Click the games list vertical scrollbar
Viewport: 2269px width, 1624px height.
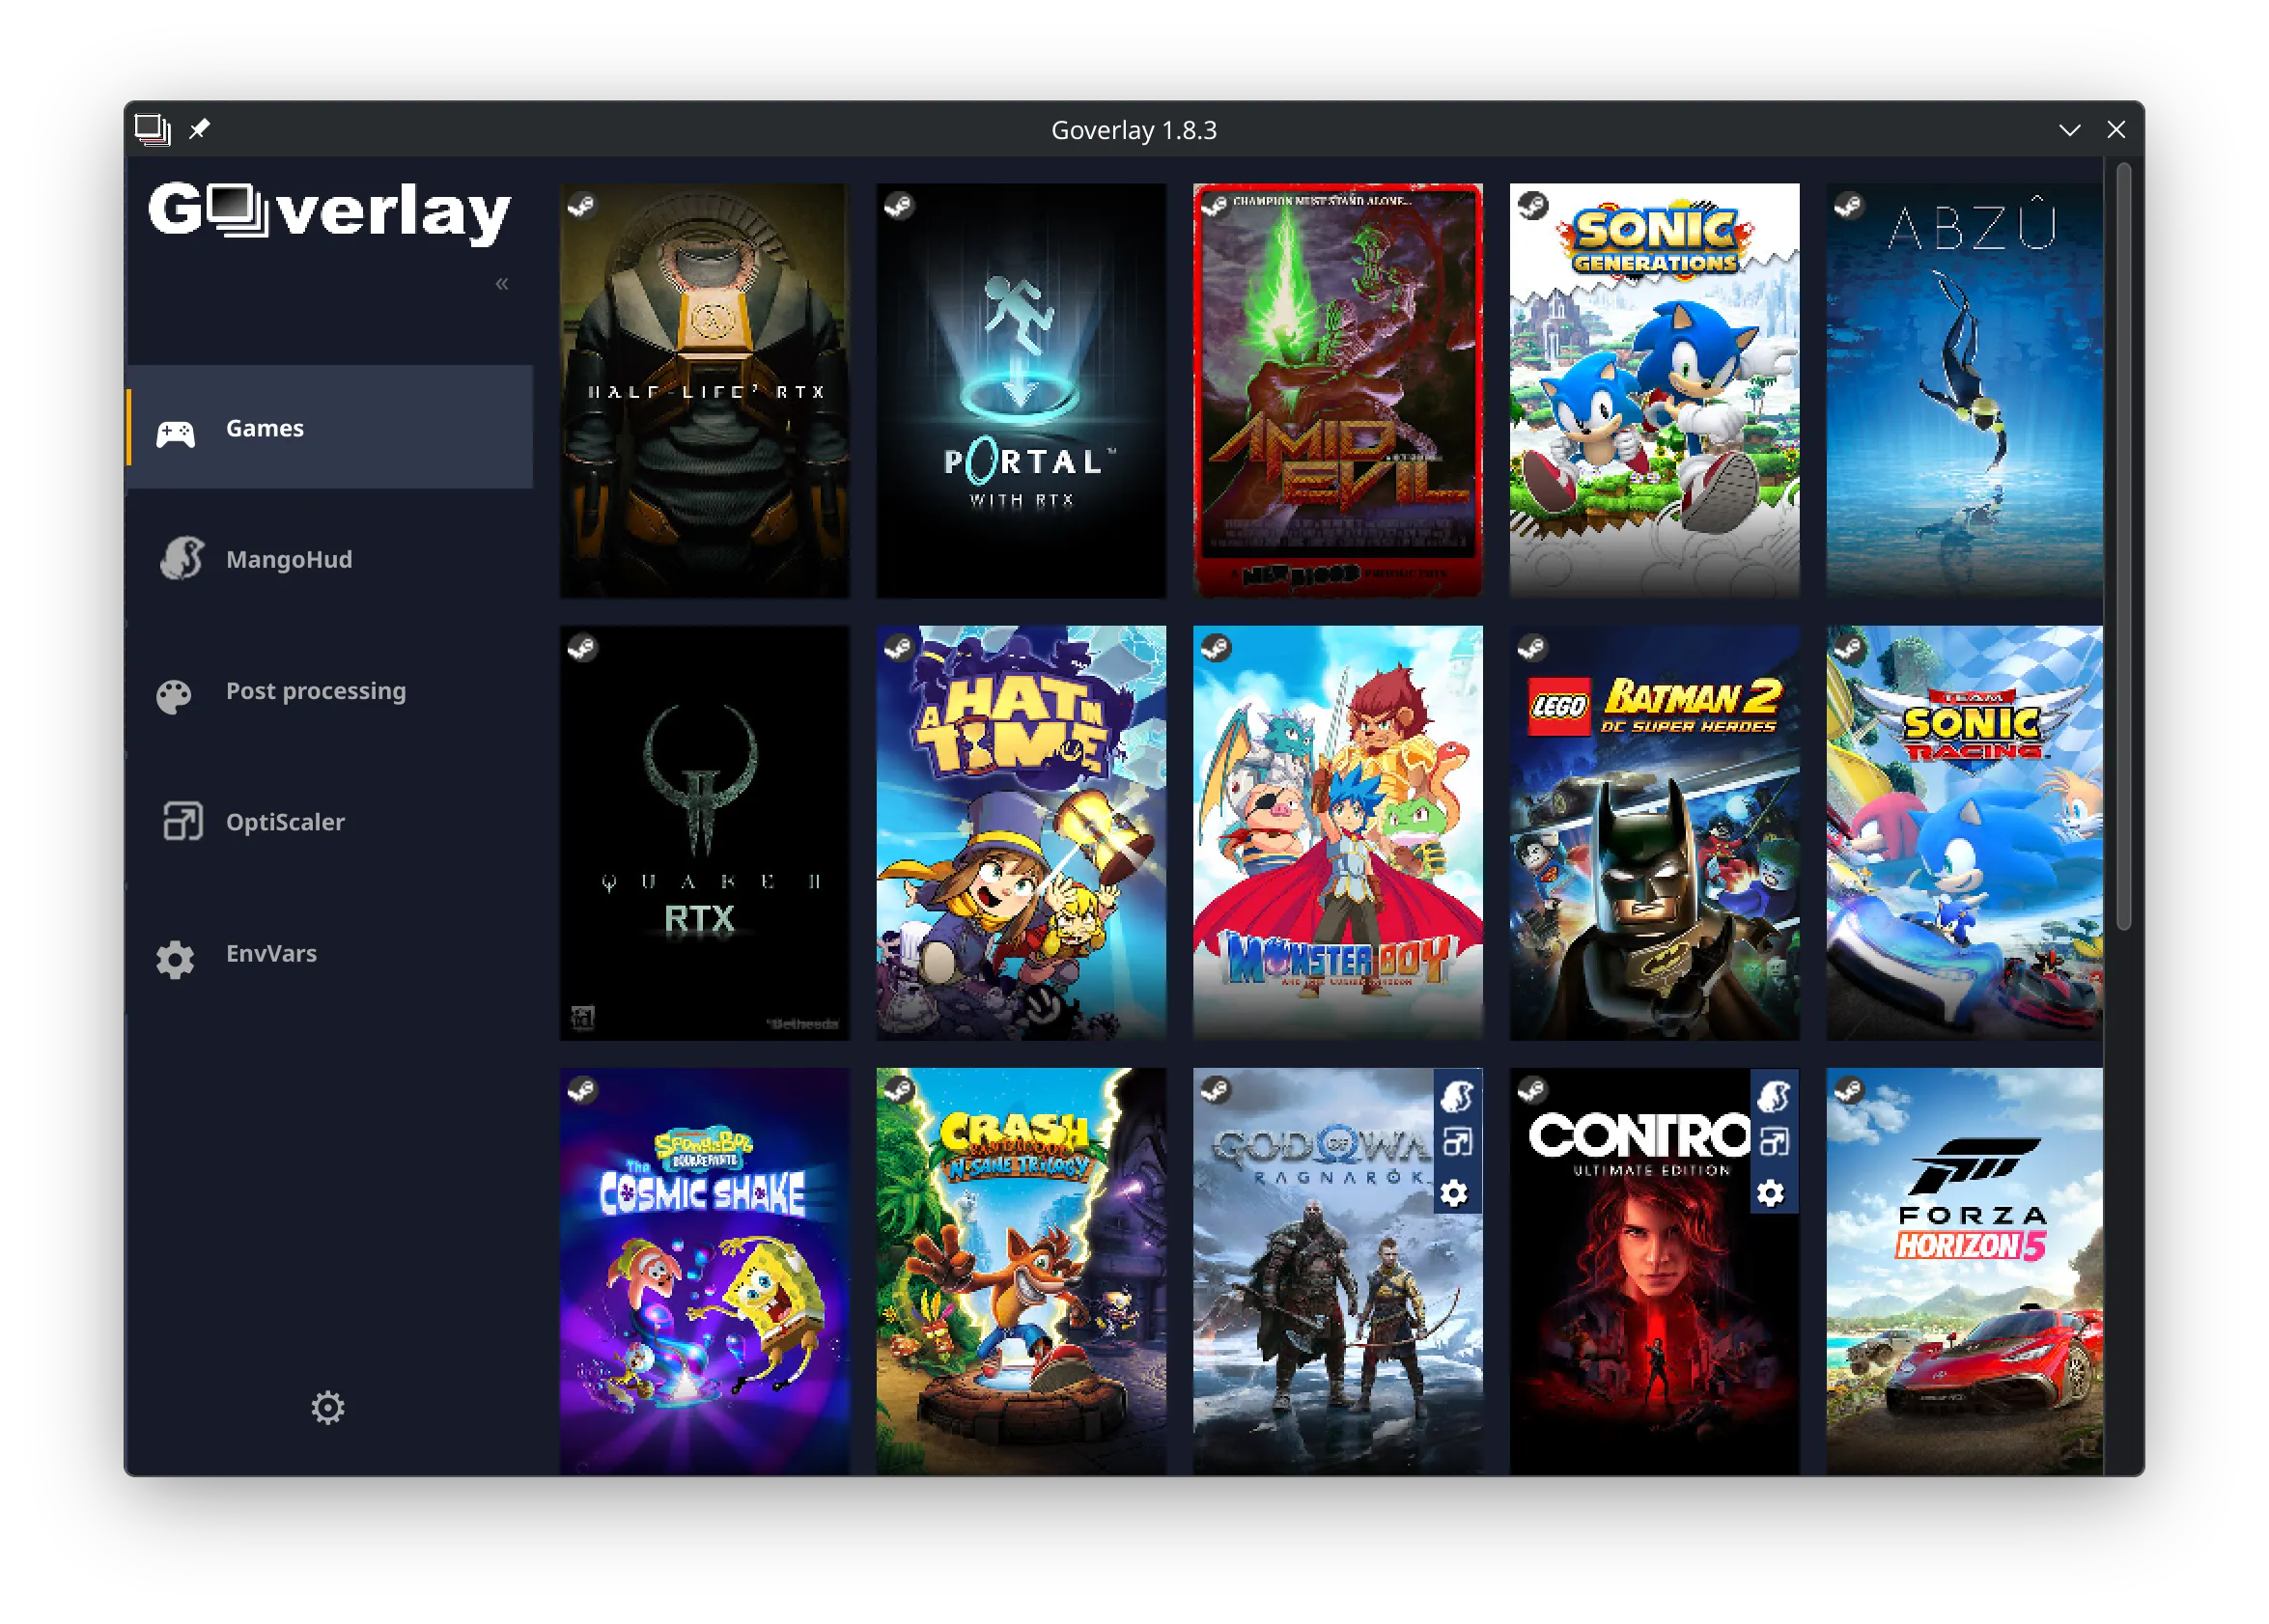pos(2124,547)
